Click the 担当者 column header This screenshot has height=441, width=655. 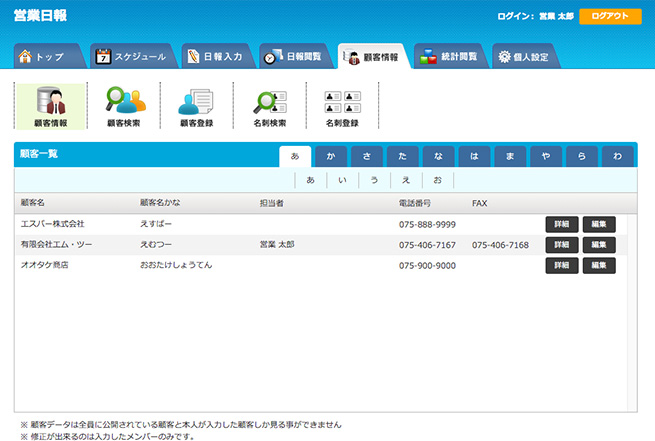[272, 203]
